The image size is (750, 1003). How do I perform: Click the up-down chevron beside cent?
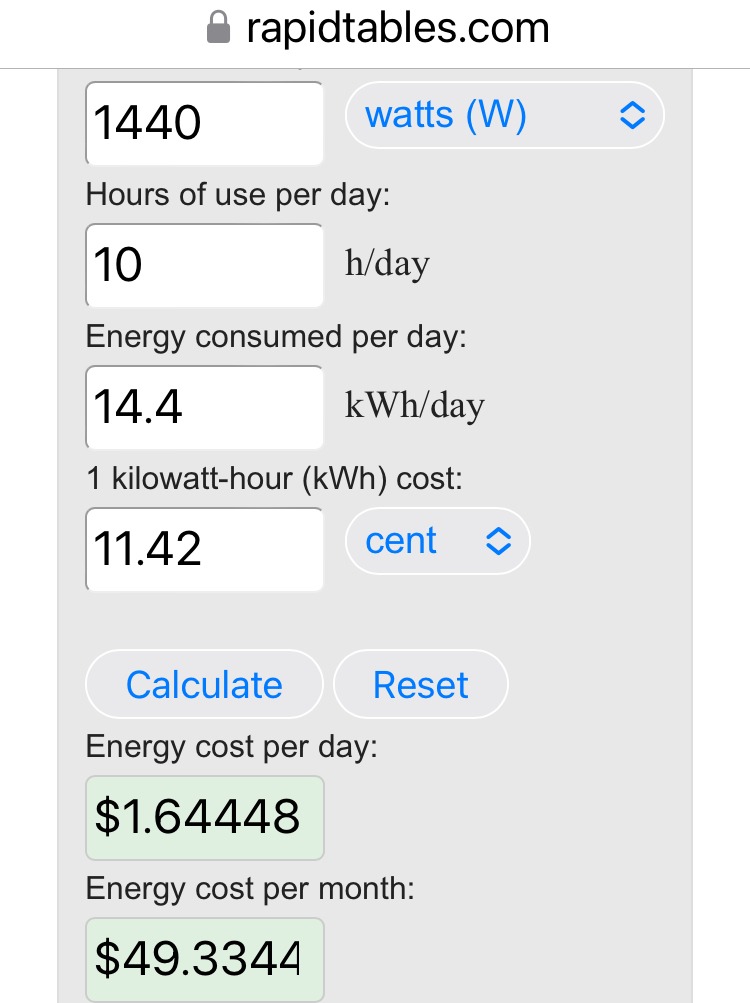499,541
